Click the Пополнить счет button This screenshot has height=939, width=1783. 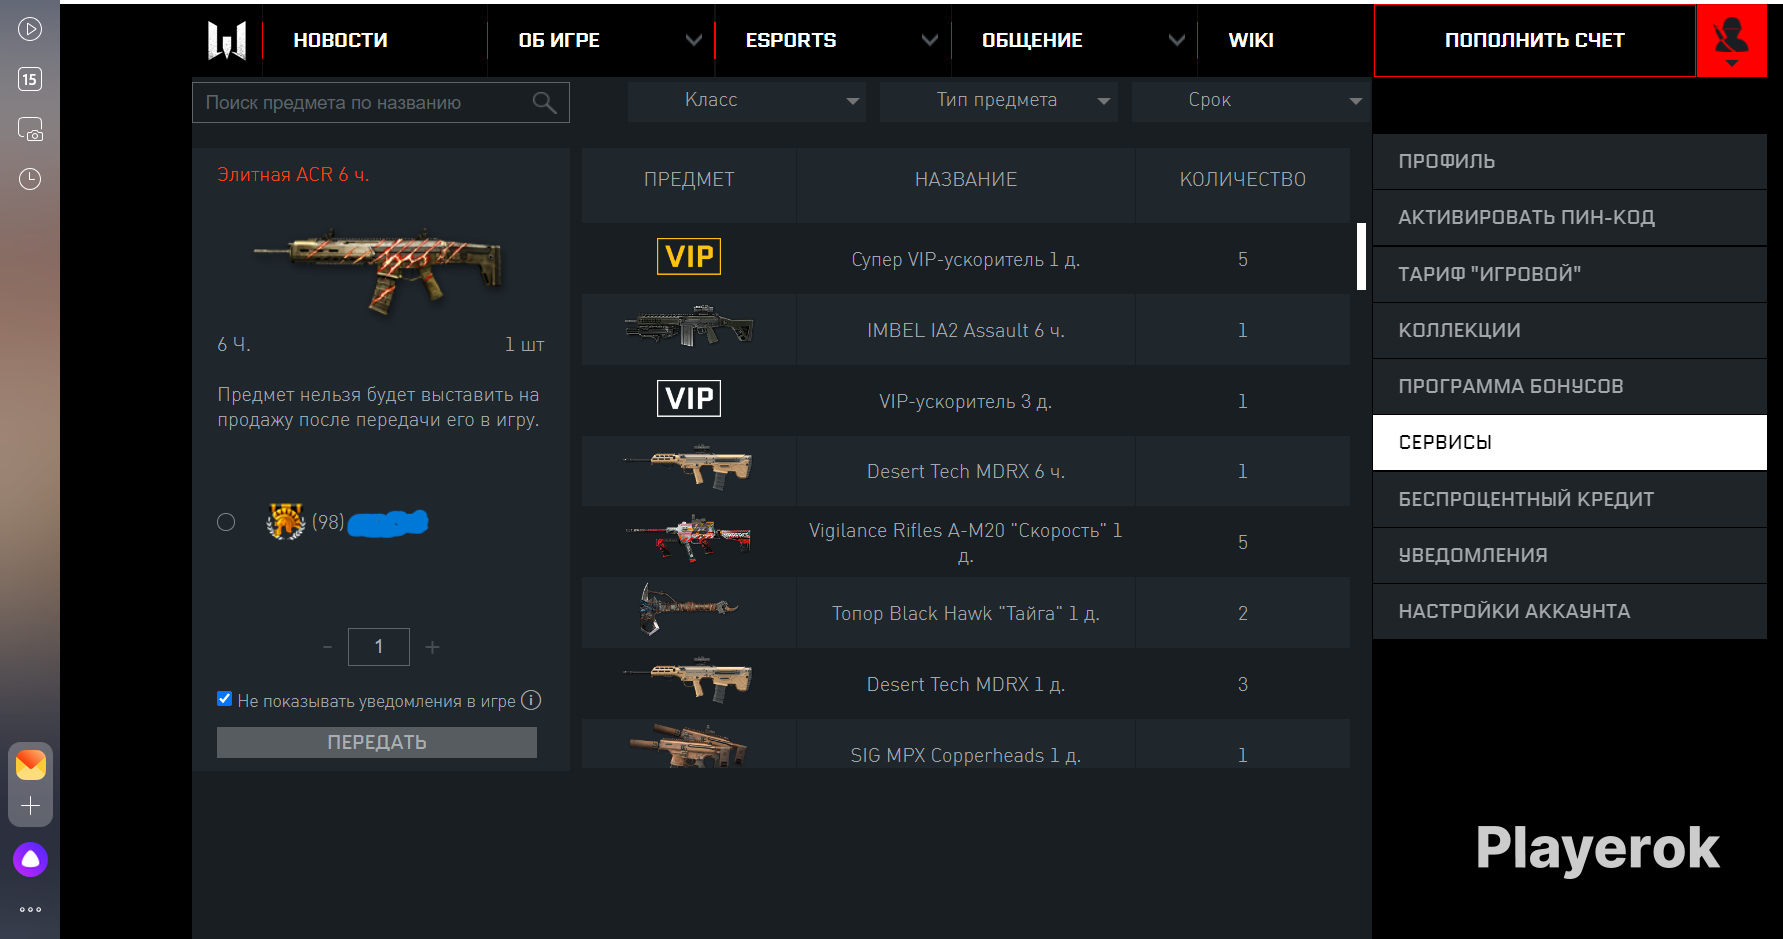[1534, 40]
